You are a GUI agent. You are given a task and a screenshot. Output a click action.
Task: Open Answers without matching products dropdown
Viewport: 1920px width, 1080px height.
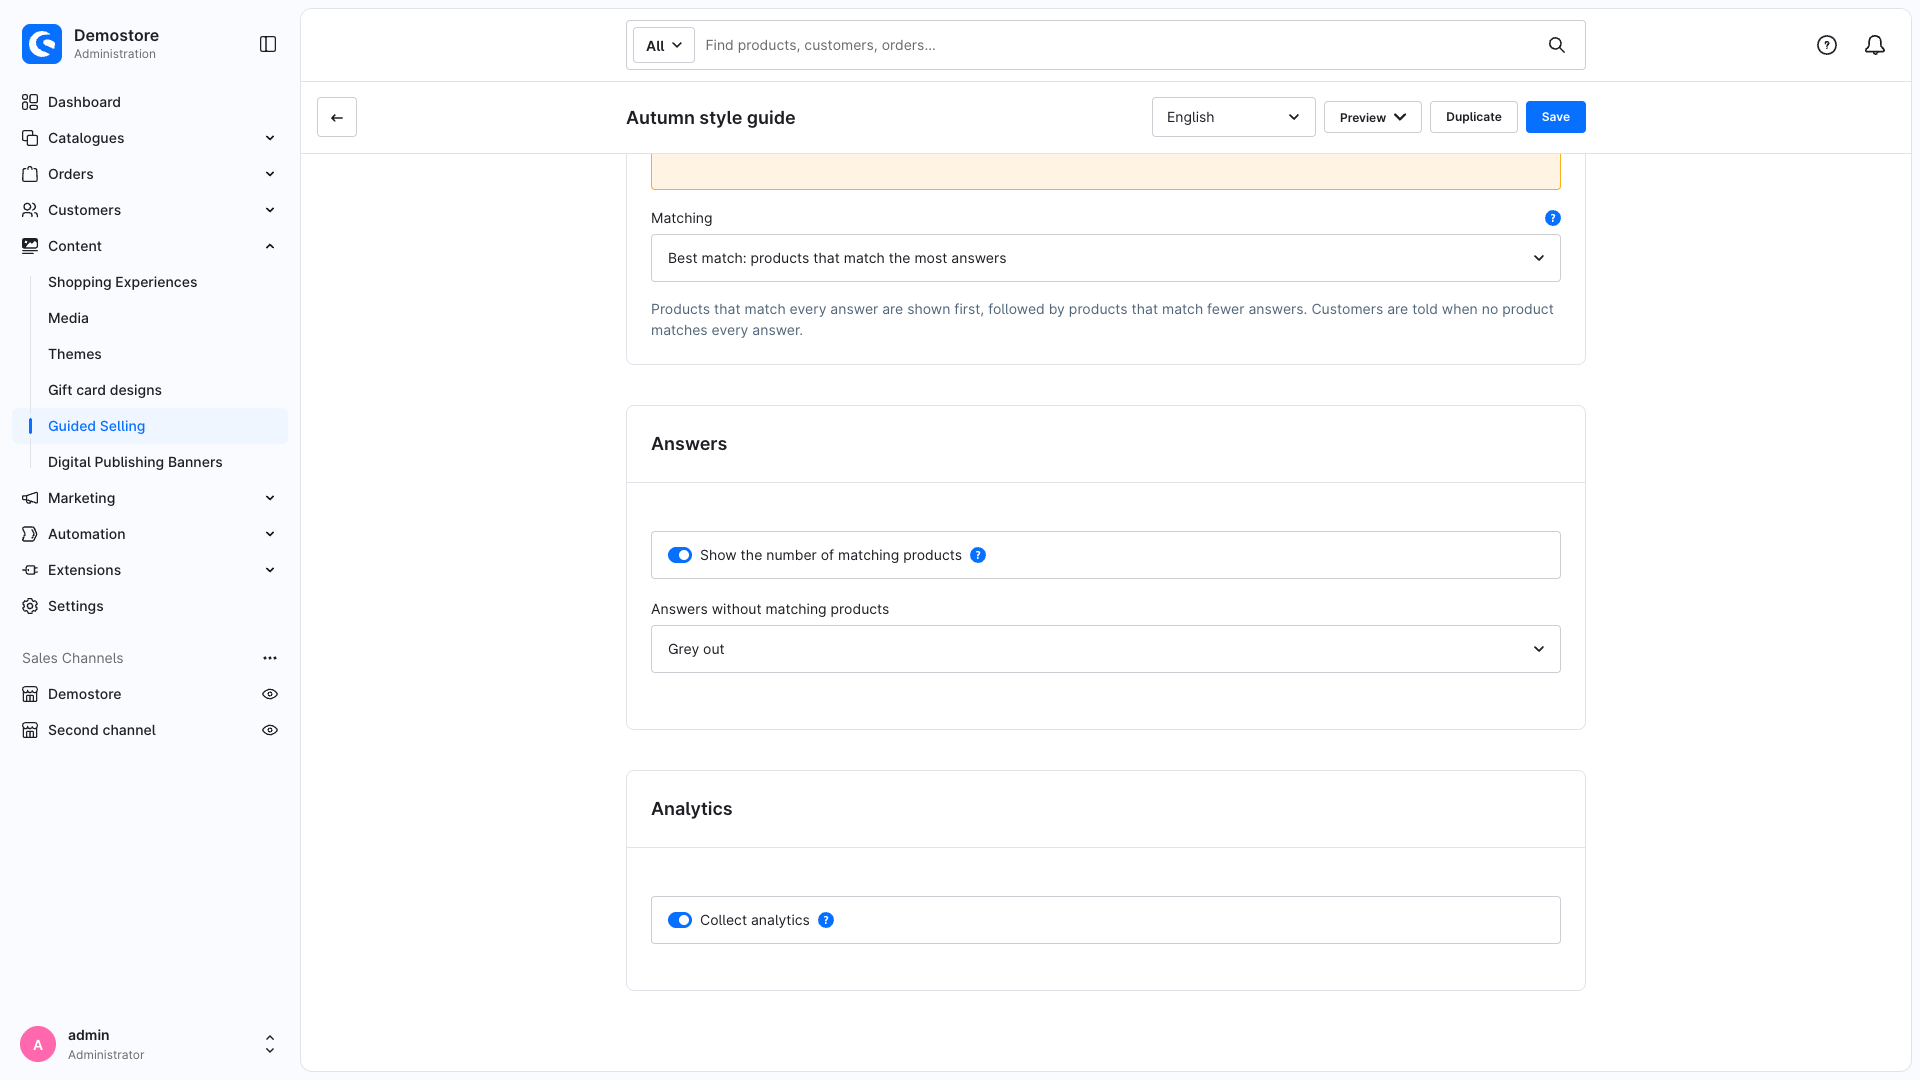(x=1105, y=649)
